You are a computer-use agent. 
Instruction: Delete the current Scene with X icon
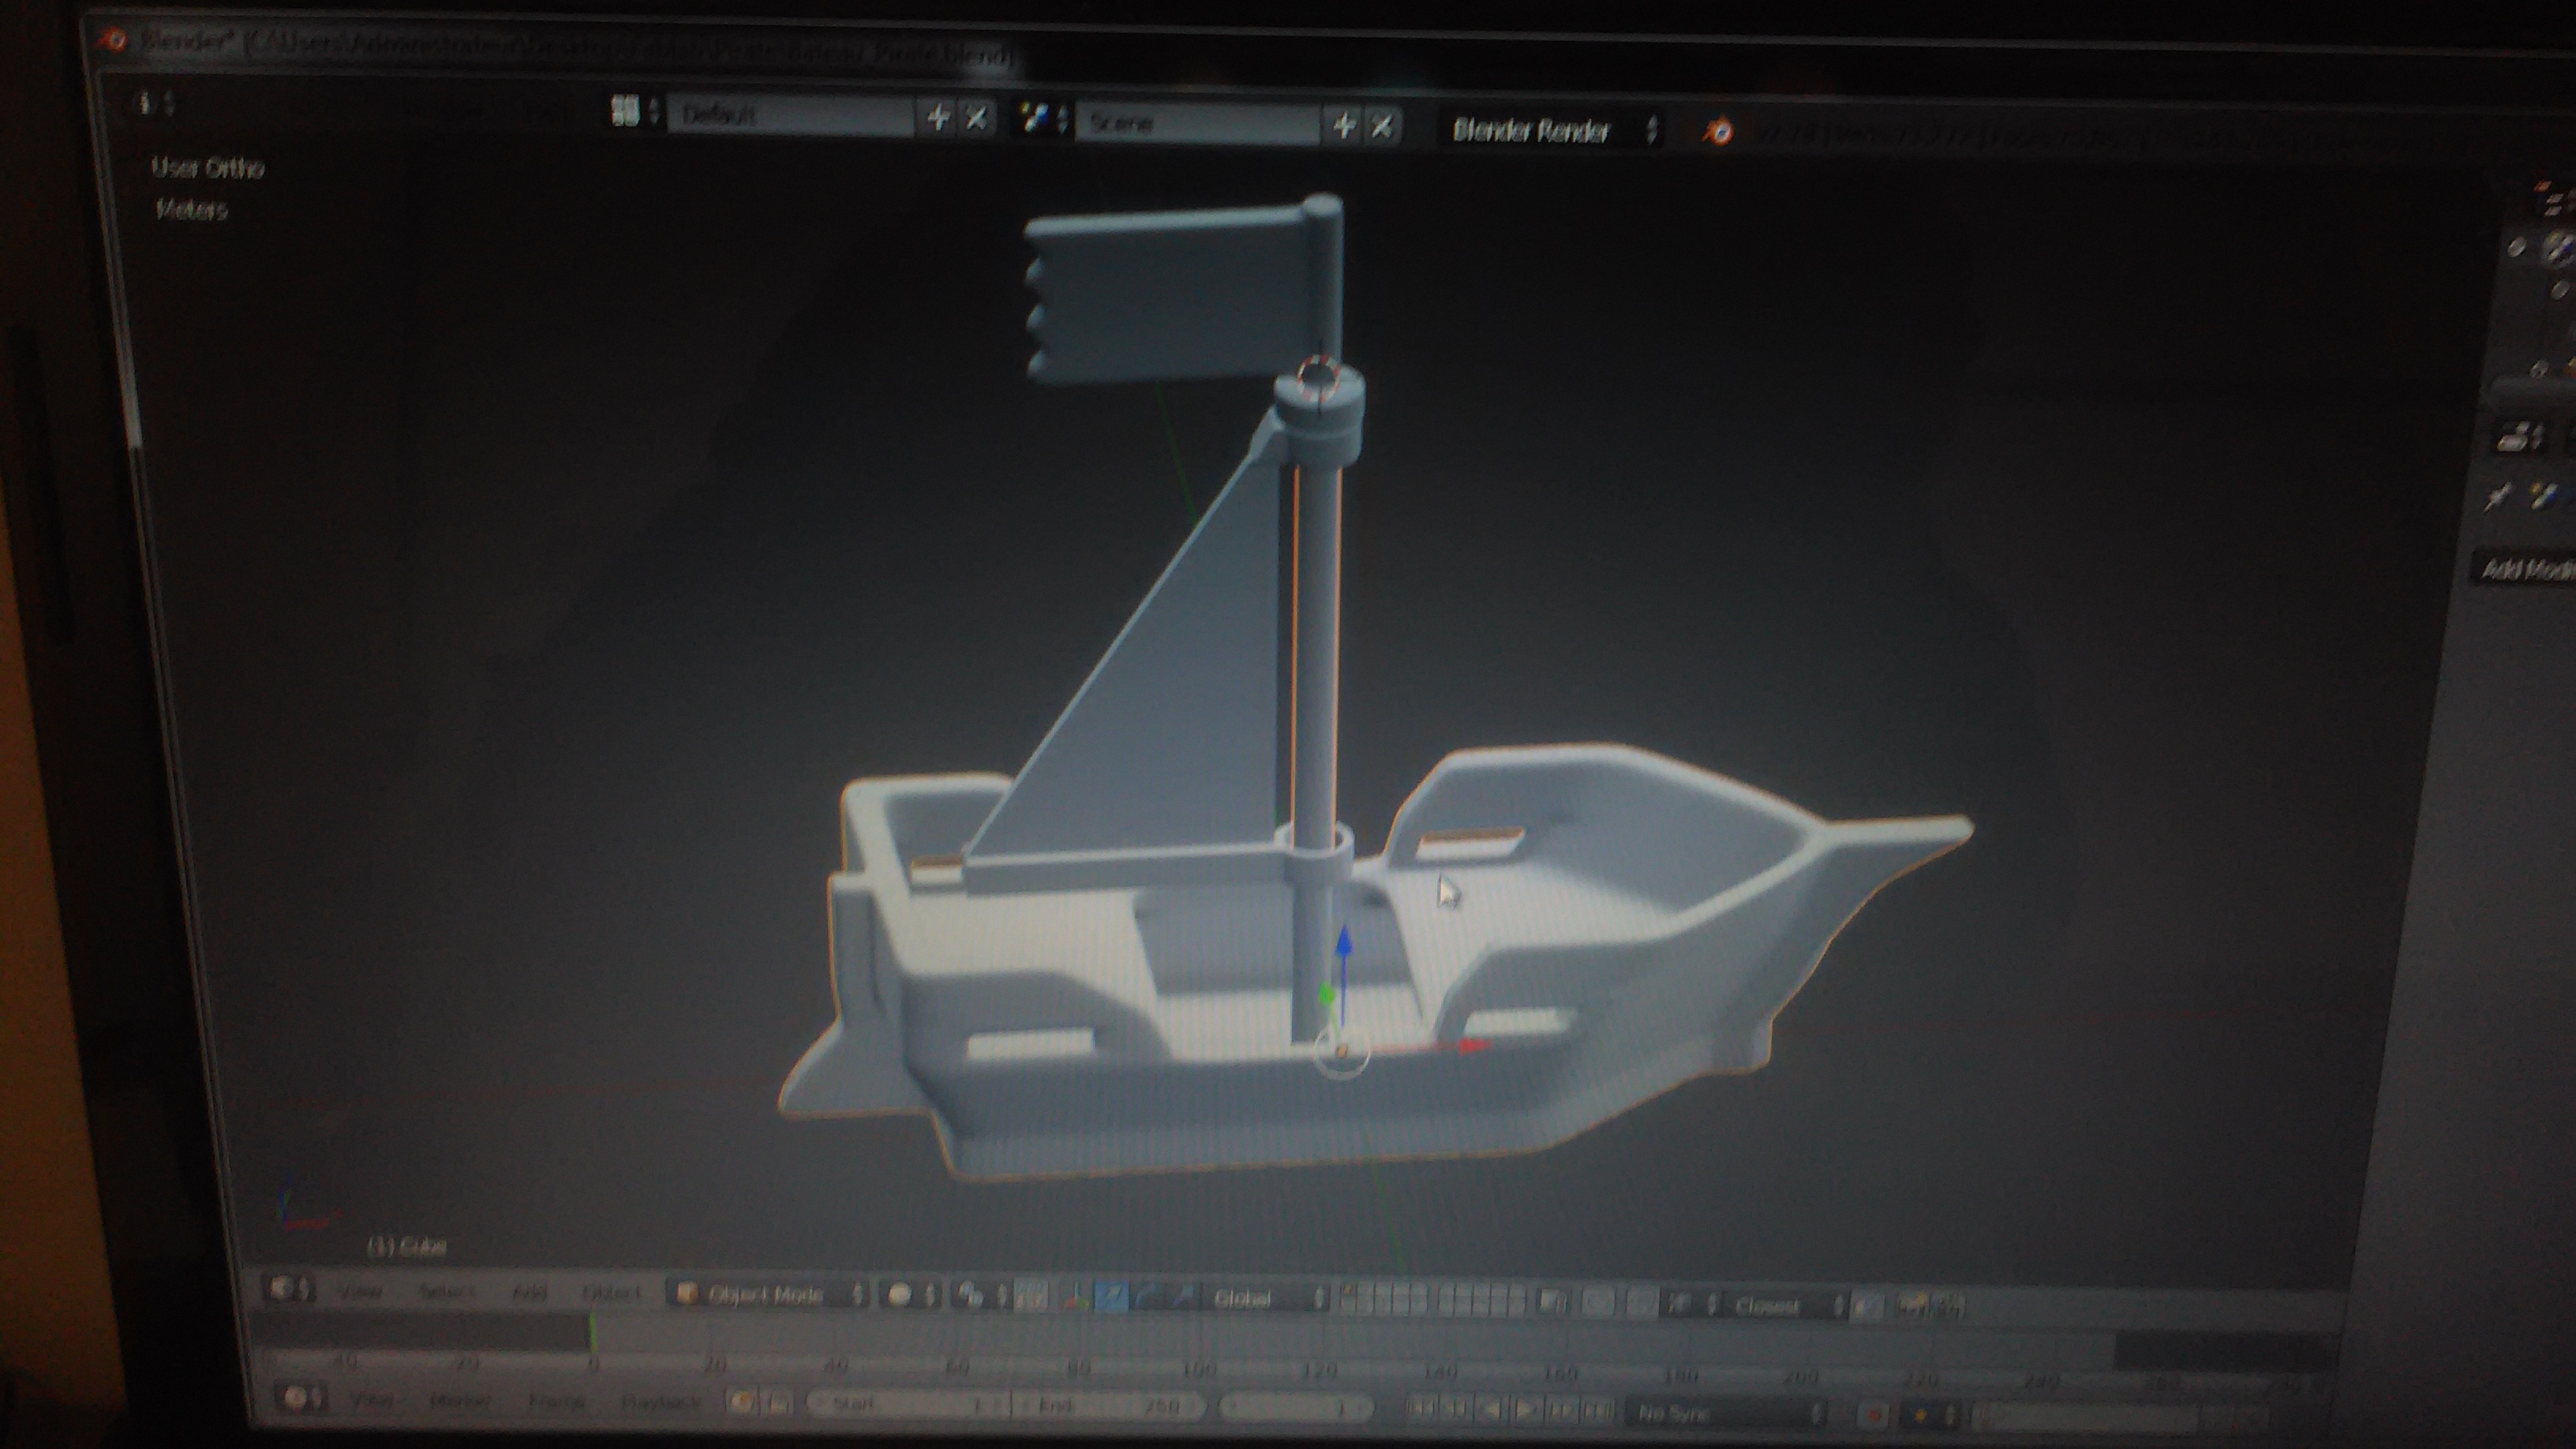tap(1382, 127)
